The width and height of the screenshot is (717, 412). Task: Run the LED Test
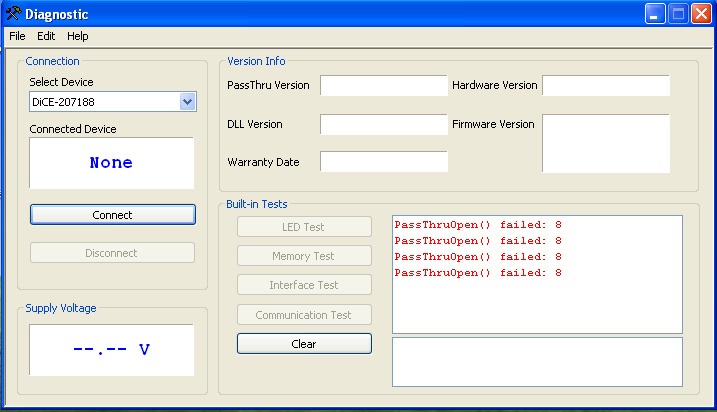[304, 227]
